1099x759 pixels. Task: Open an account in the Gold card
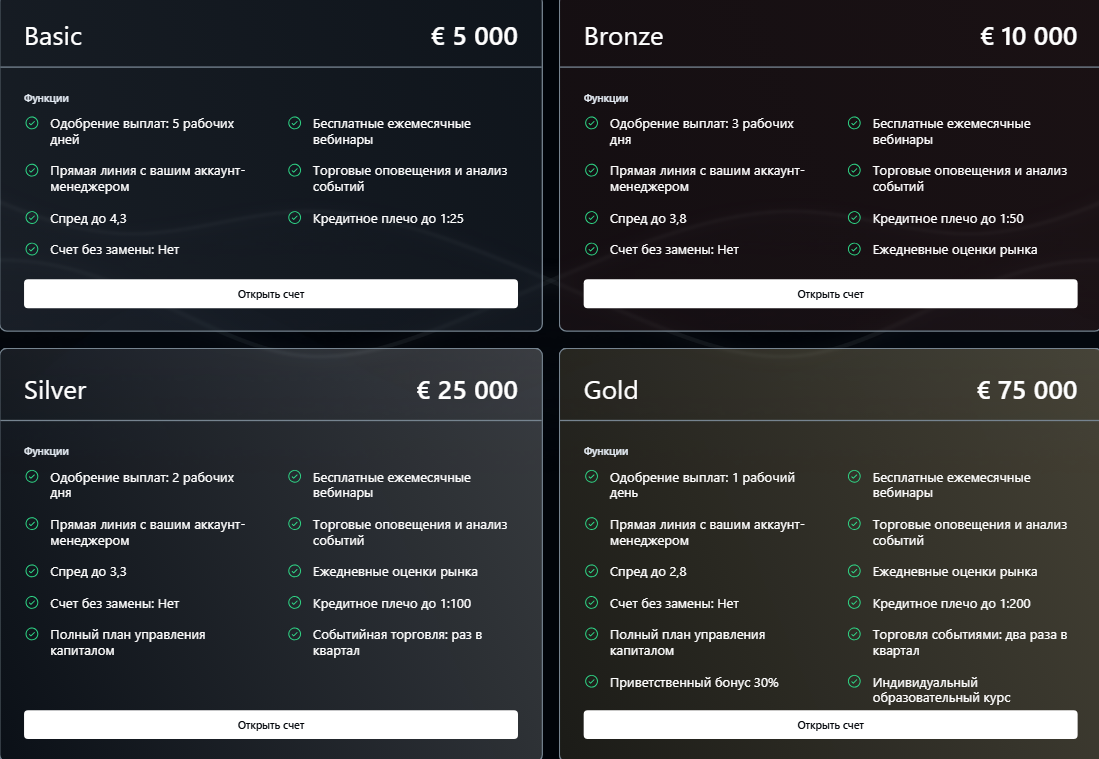830,725
